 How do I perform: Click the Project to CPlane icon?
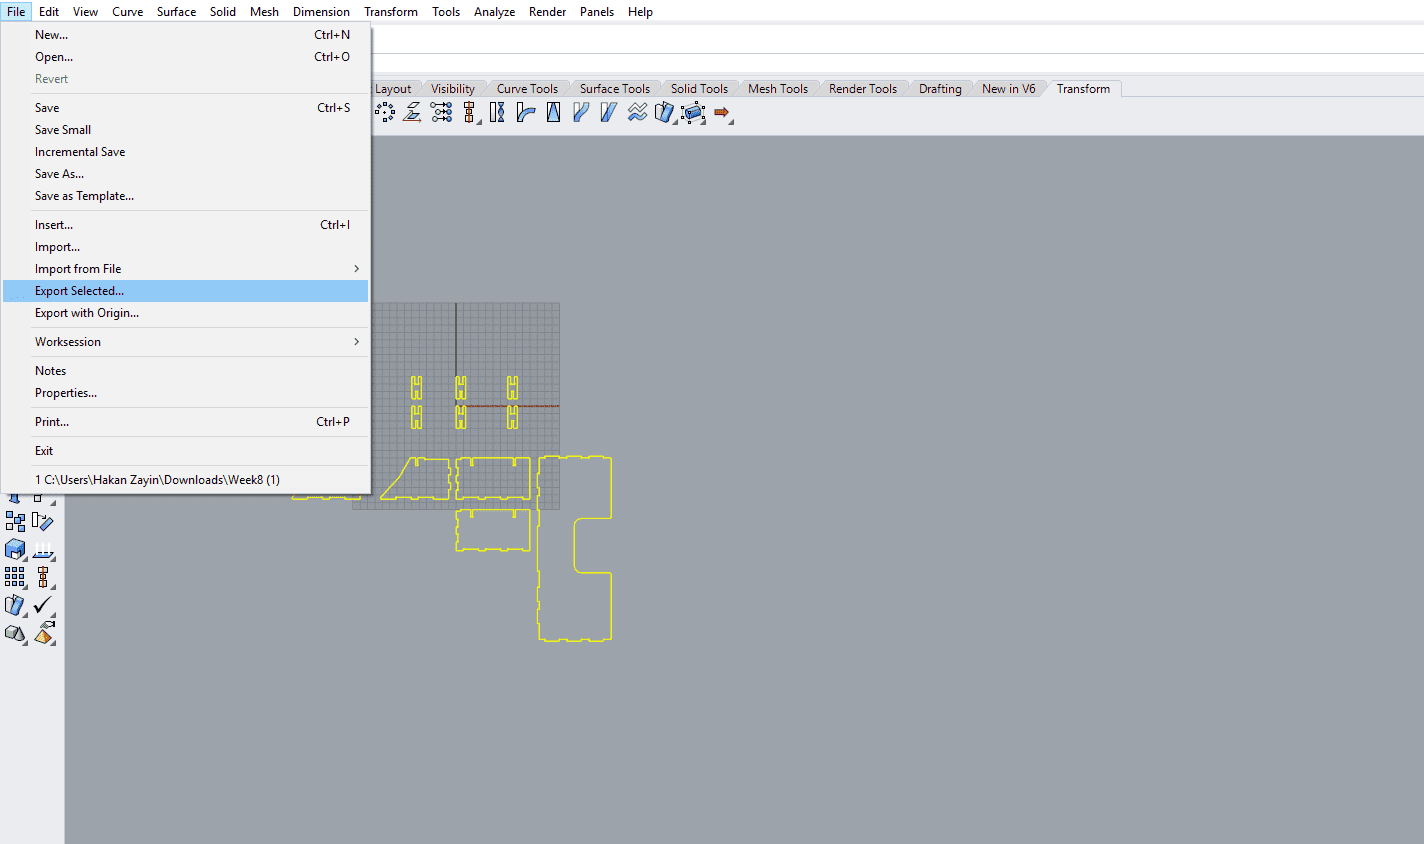(413, 113)
